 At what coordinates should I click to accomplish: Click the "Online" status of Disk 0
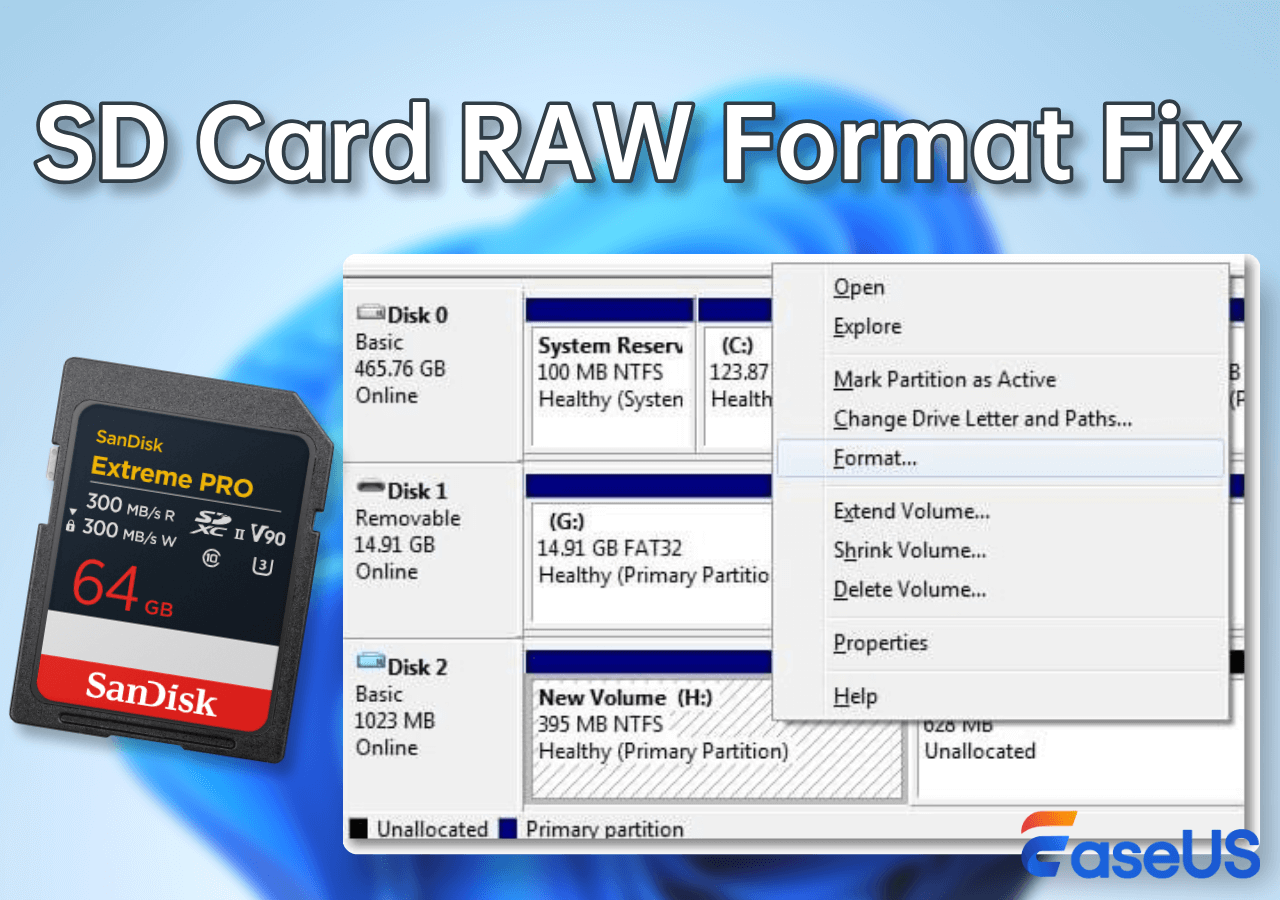point(386,395)
